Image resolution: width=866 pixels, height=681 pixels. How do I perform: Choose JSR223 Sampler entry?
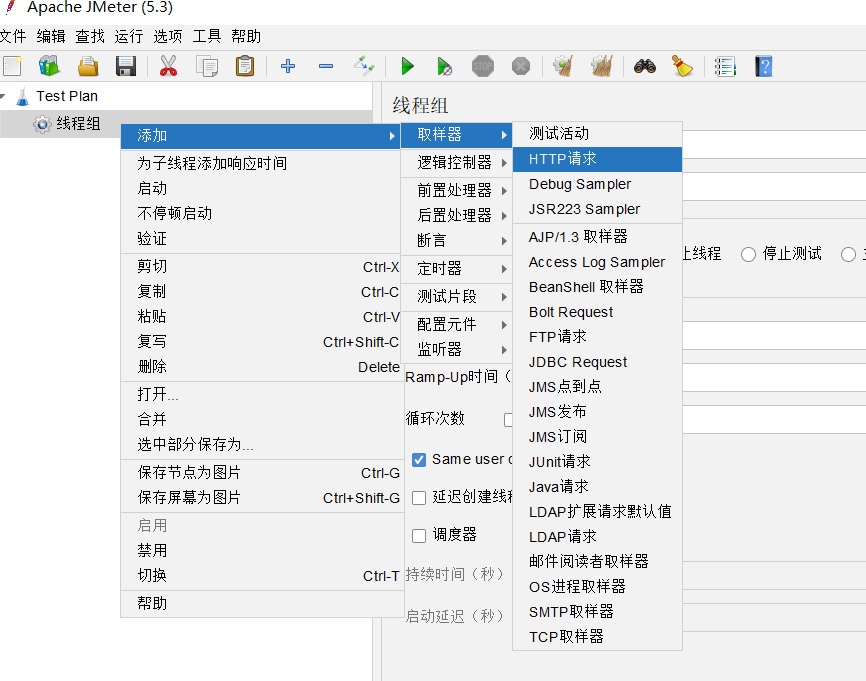pos(598,209)
